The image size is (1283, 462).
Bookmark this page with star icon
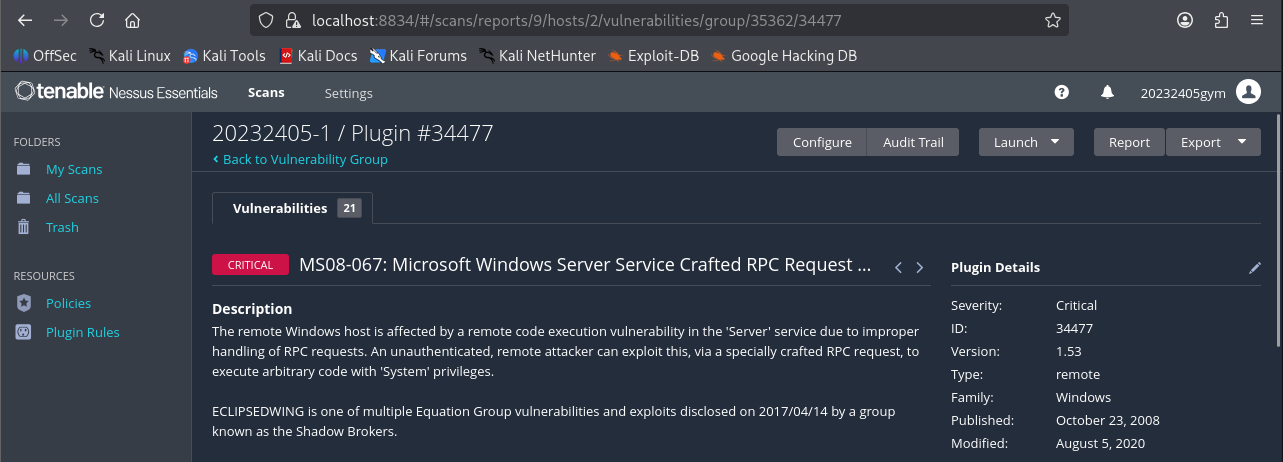coord(1053,20)
